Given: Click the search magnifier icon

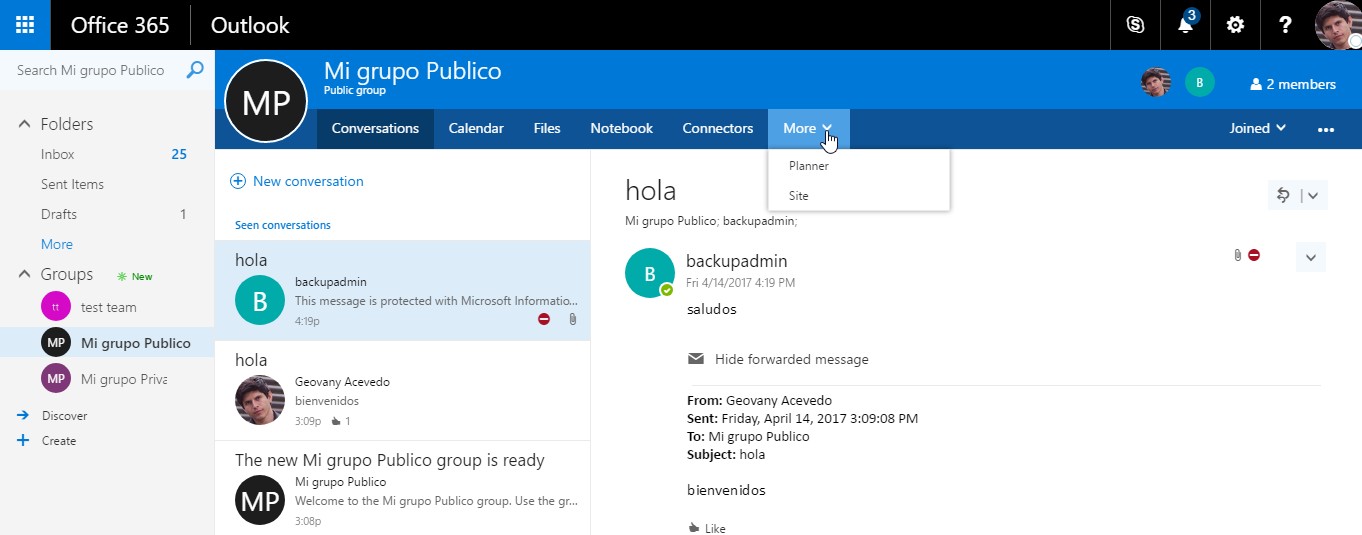Looking at the screenshot, I should [x=195, y=70].
